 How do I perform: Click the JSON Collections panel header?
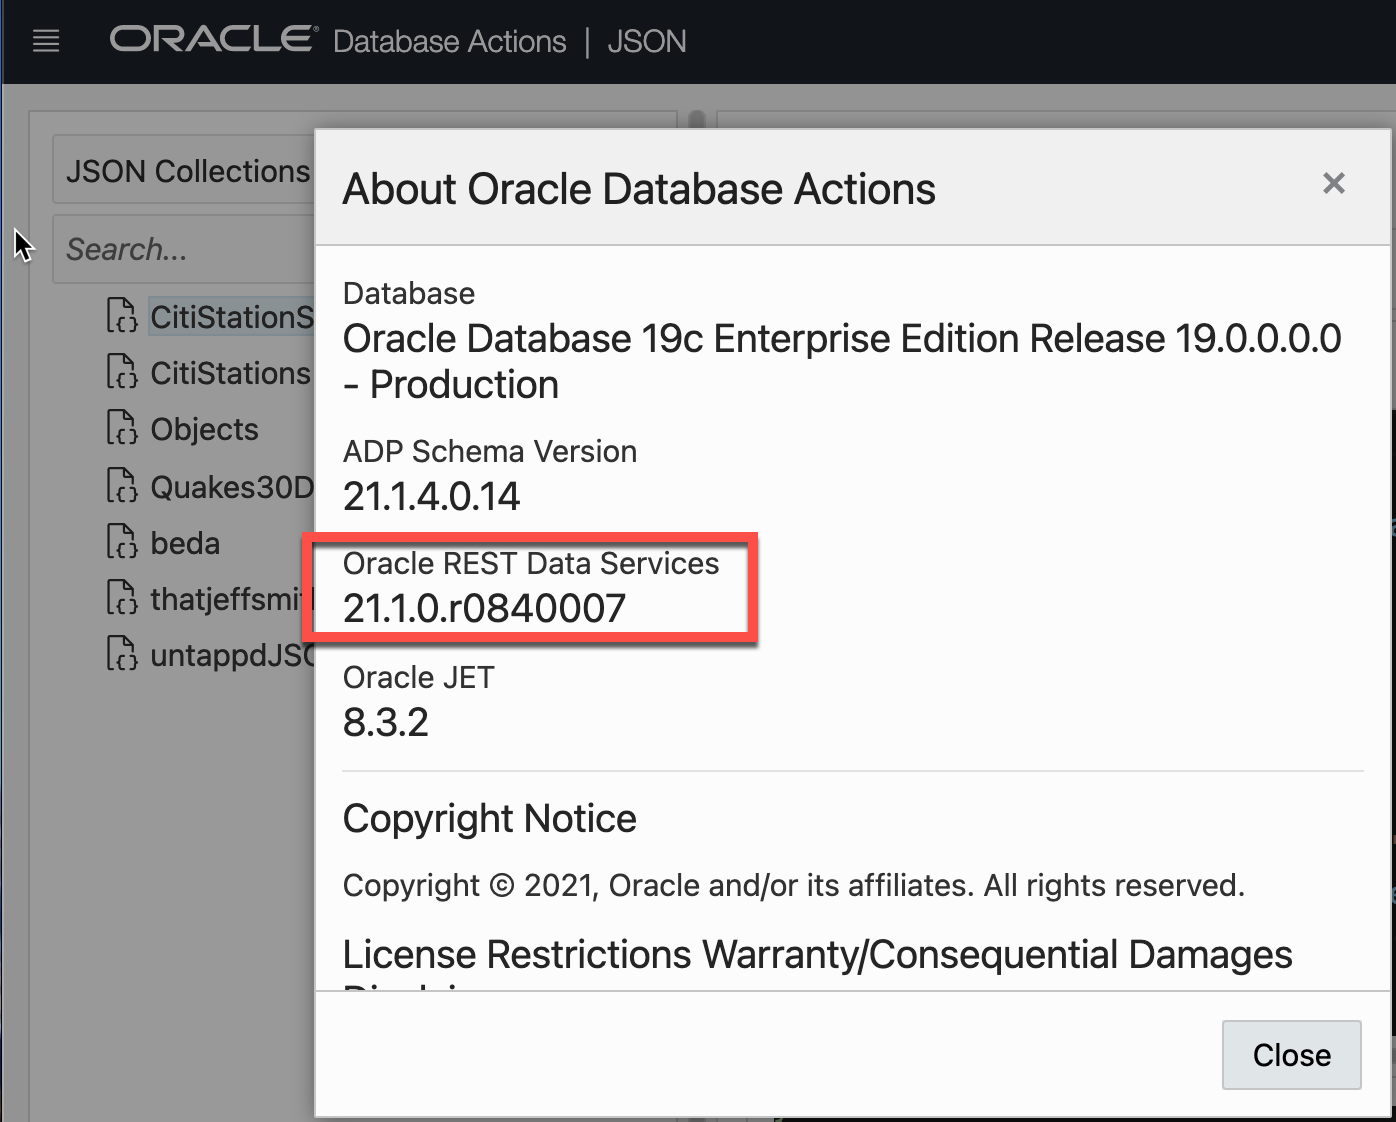[187, 171]
